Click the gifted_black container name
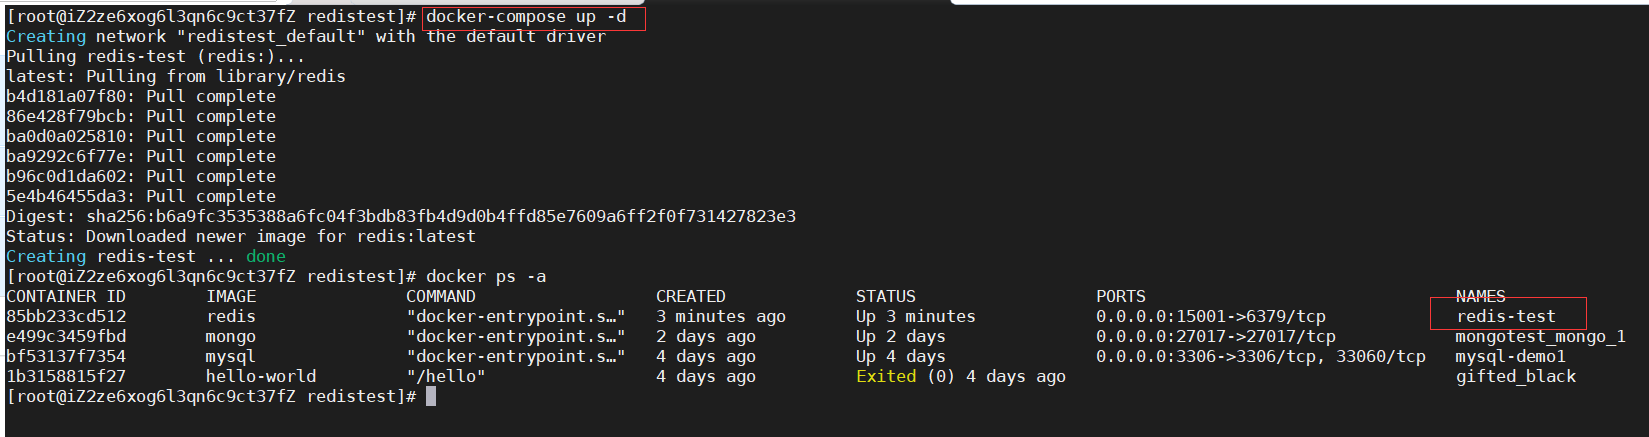The height and width of the screenshot is (437, 1649). coord(1515,376)
